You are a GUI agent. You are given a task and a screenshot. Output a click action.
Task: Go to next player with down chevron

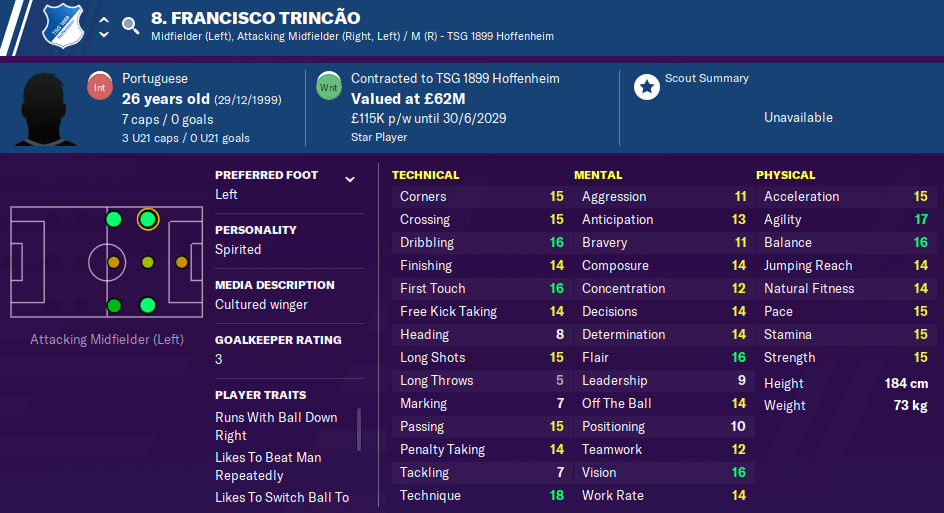click(x=104, y=35)
